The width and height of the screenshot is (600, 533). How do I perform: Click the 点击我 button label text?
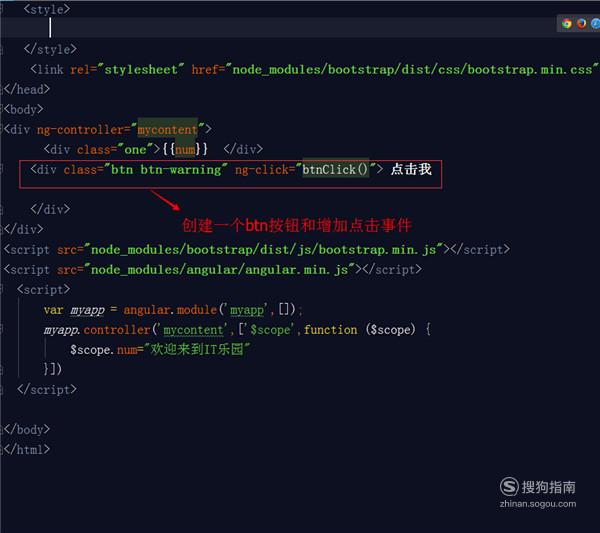click(411, 169)
